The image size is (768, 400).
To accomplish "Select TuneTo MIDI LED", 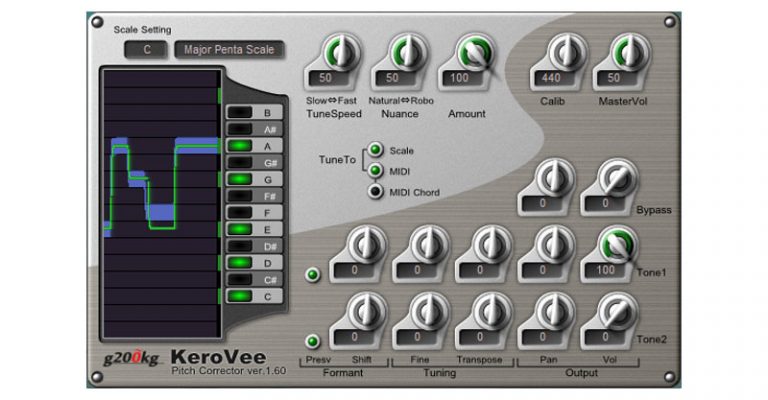I will (376, 170).
